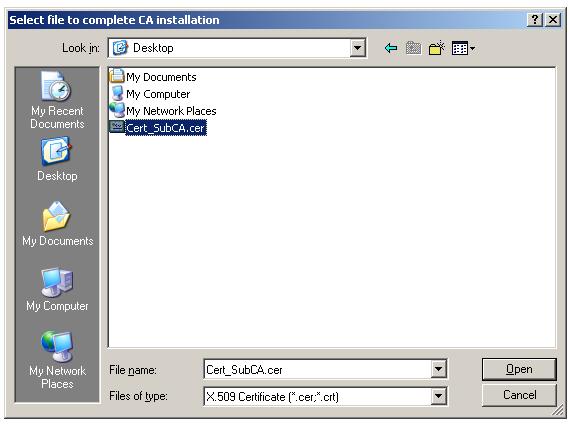Select My Network Places icon in file list

117,110
